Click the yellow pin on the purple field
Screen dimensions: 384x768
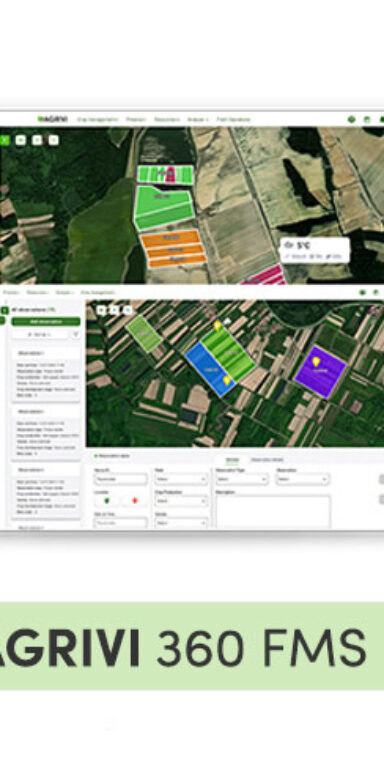pos(316,362)
